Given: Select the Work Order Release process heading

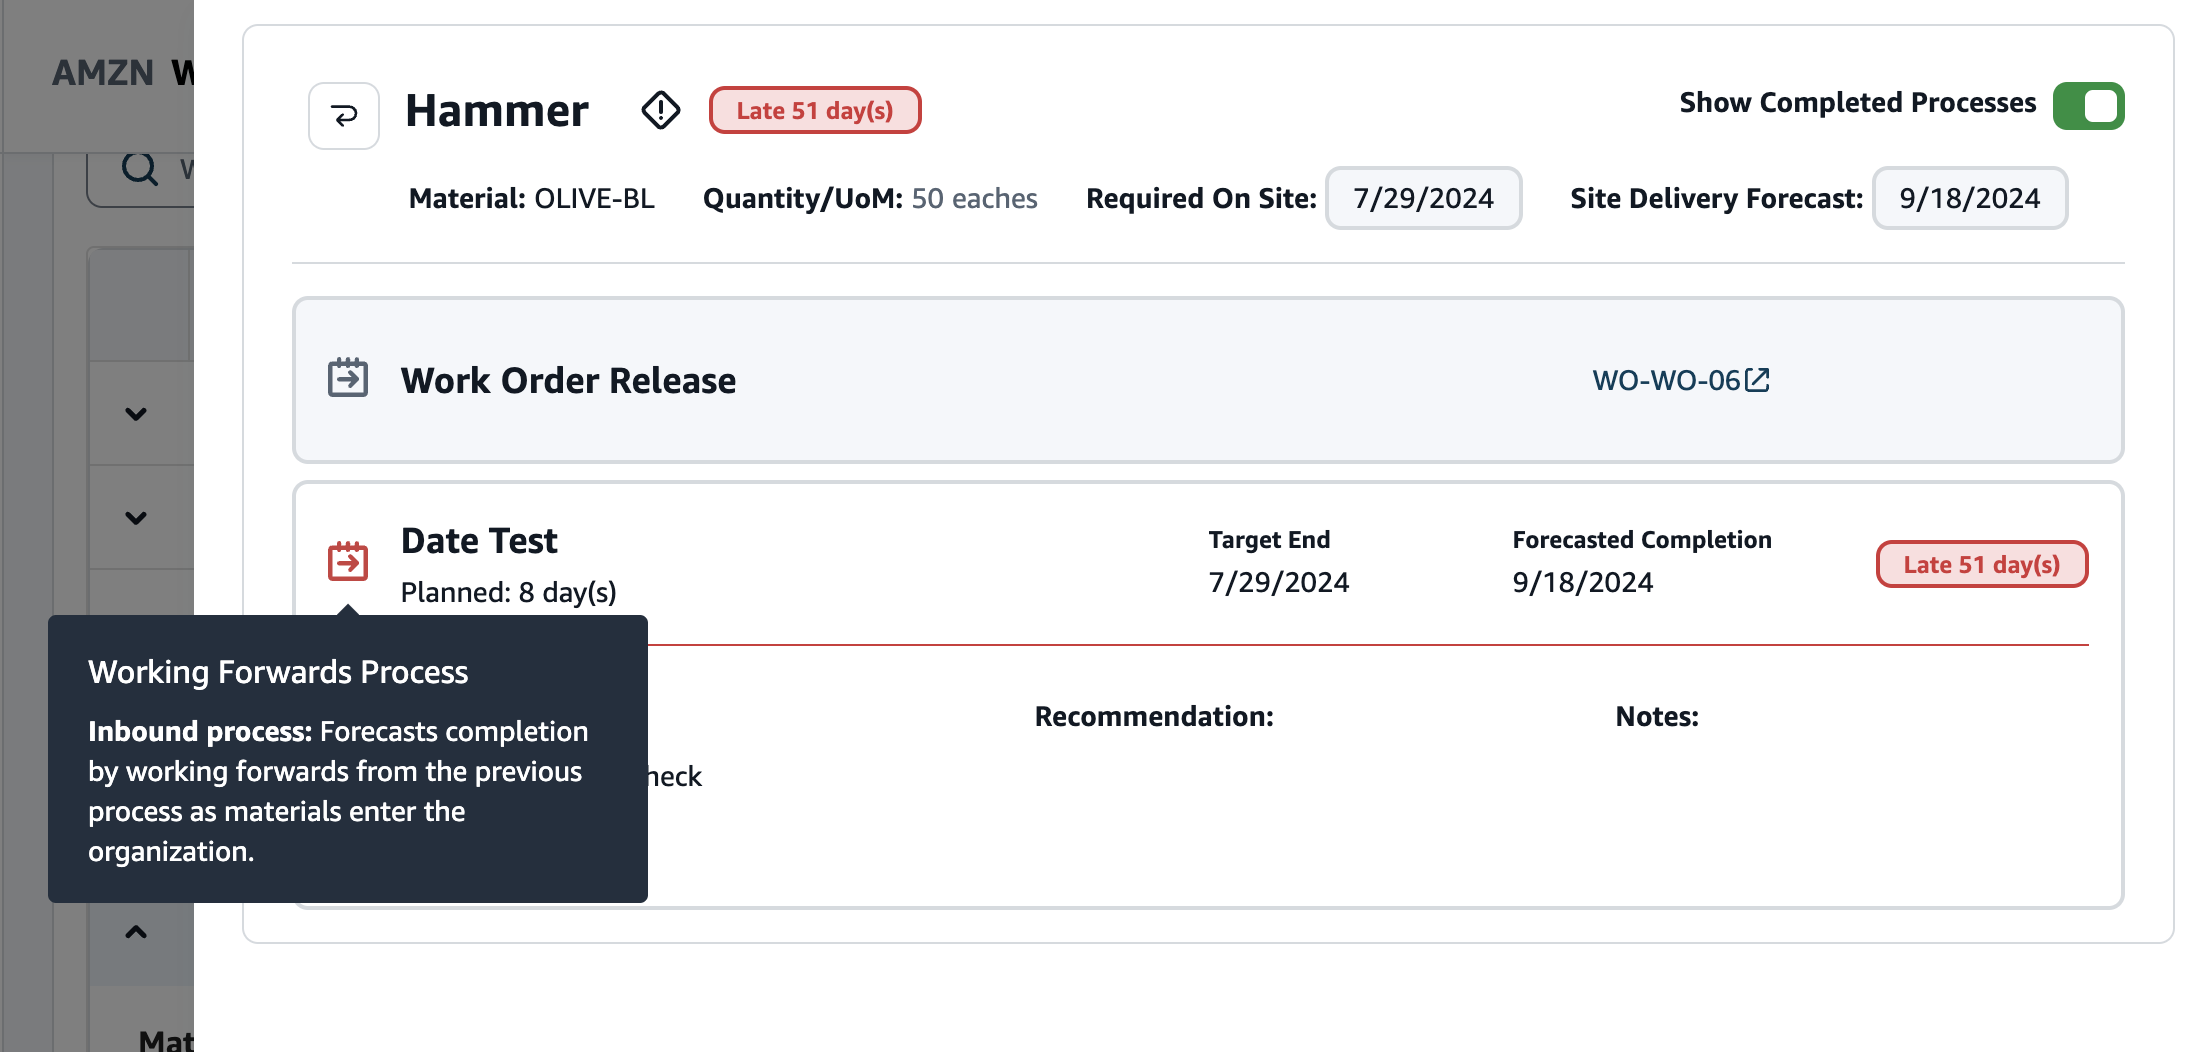Looking at the screenshot, I should pos(568,380).
